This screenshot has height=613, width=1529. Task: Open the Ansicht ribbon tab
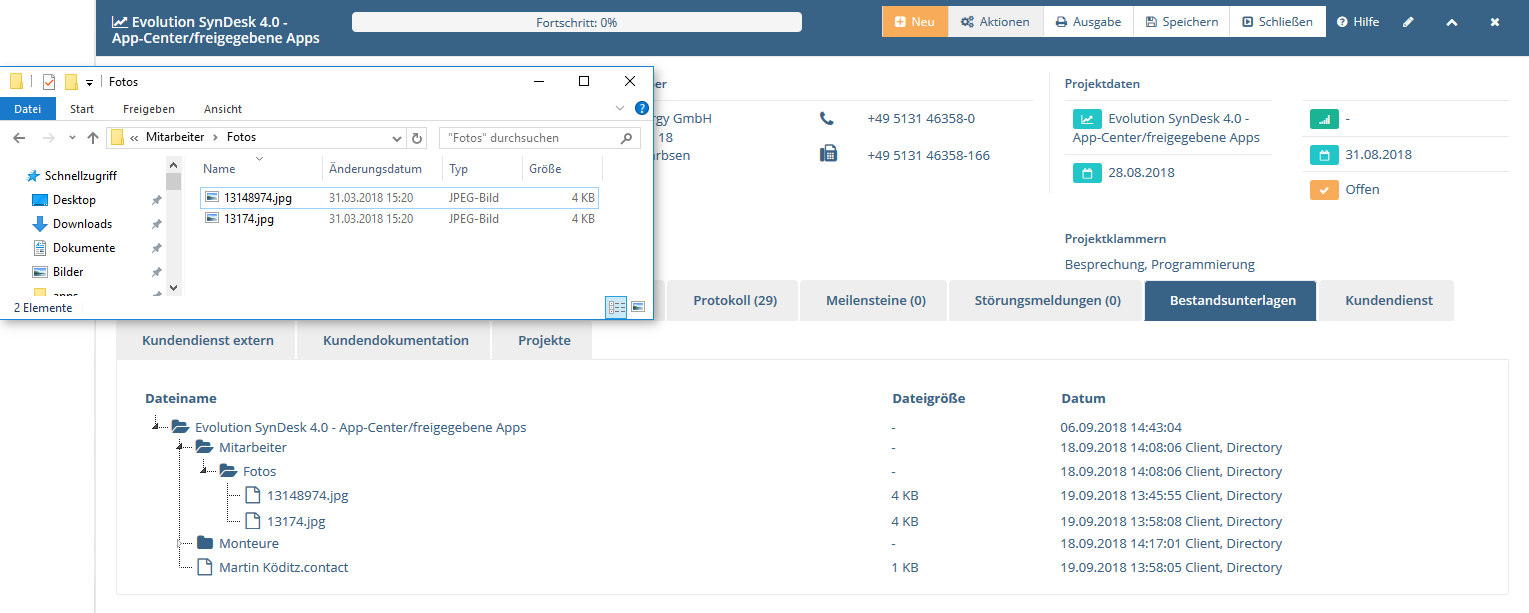point(223,109)
